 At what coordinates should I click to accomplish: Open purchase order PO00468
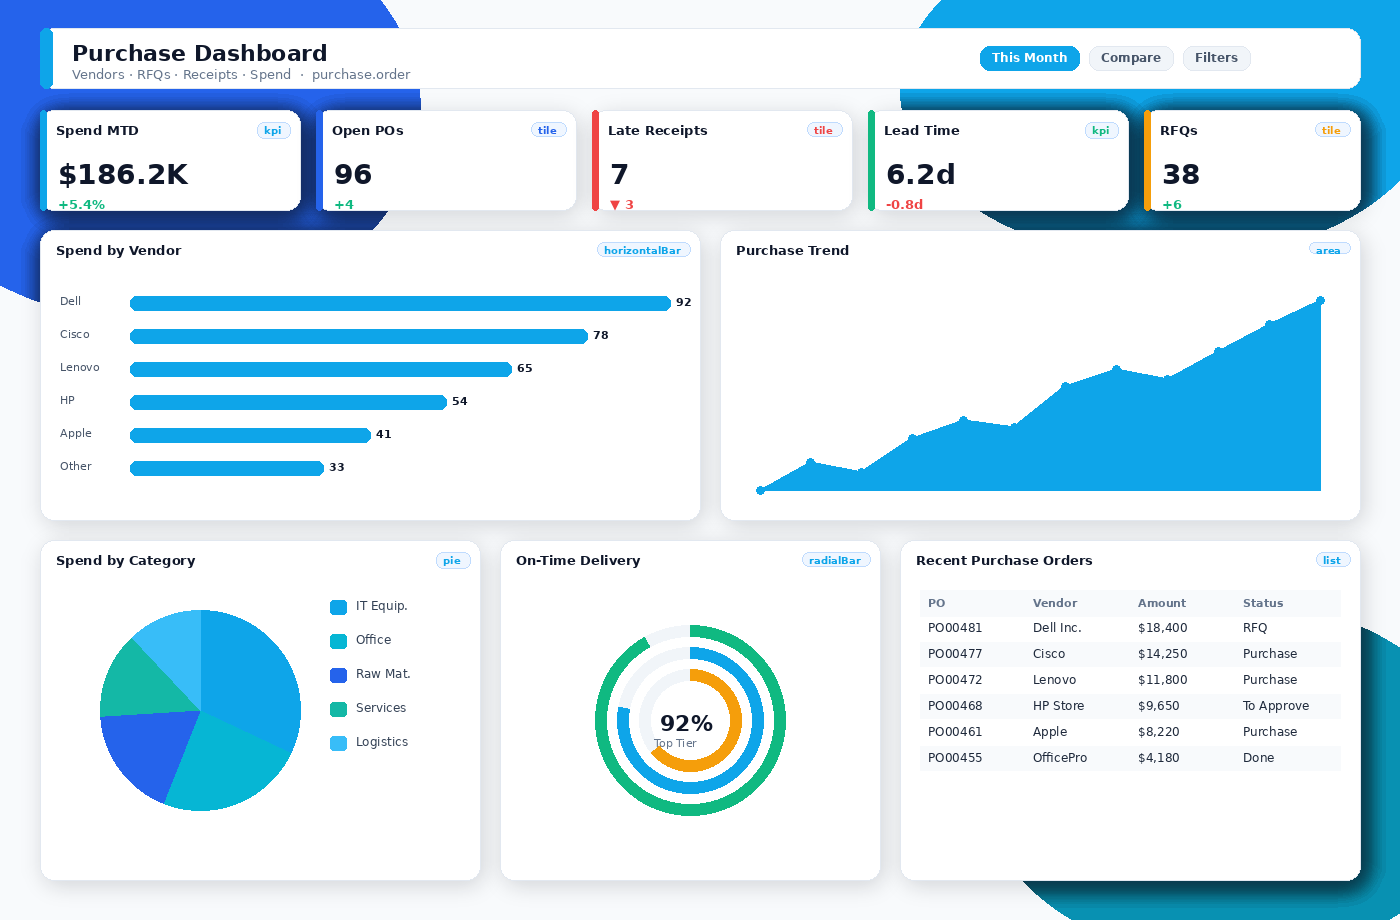[1130, 706]
